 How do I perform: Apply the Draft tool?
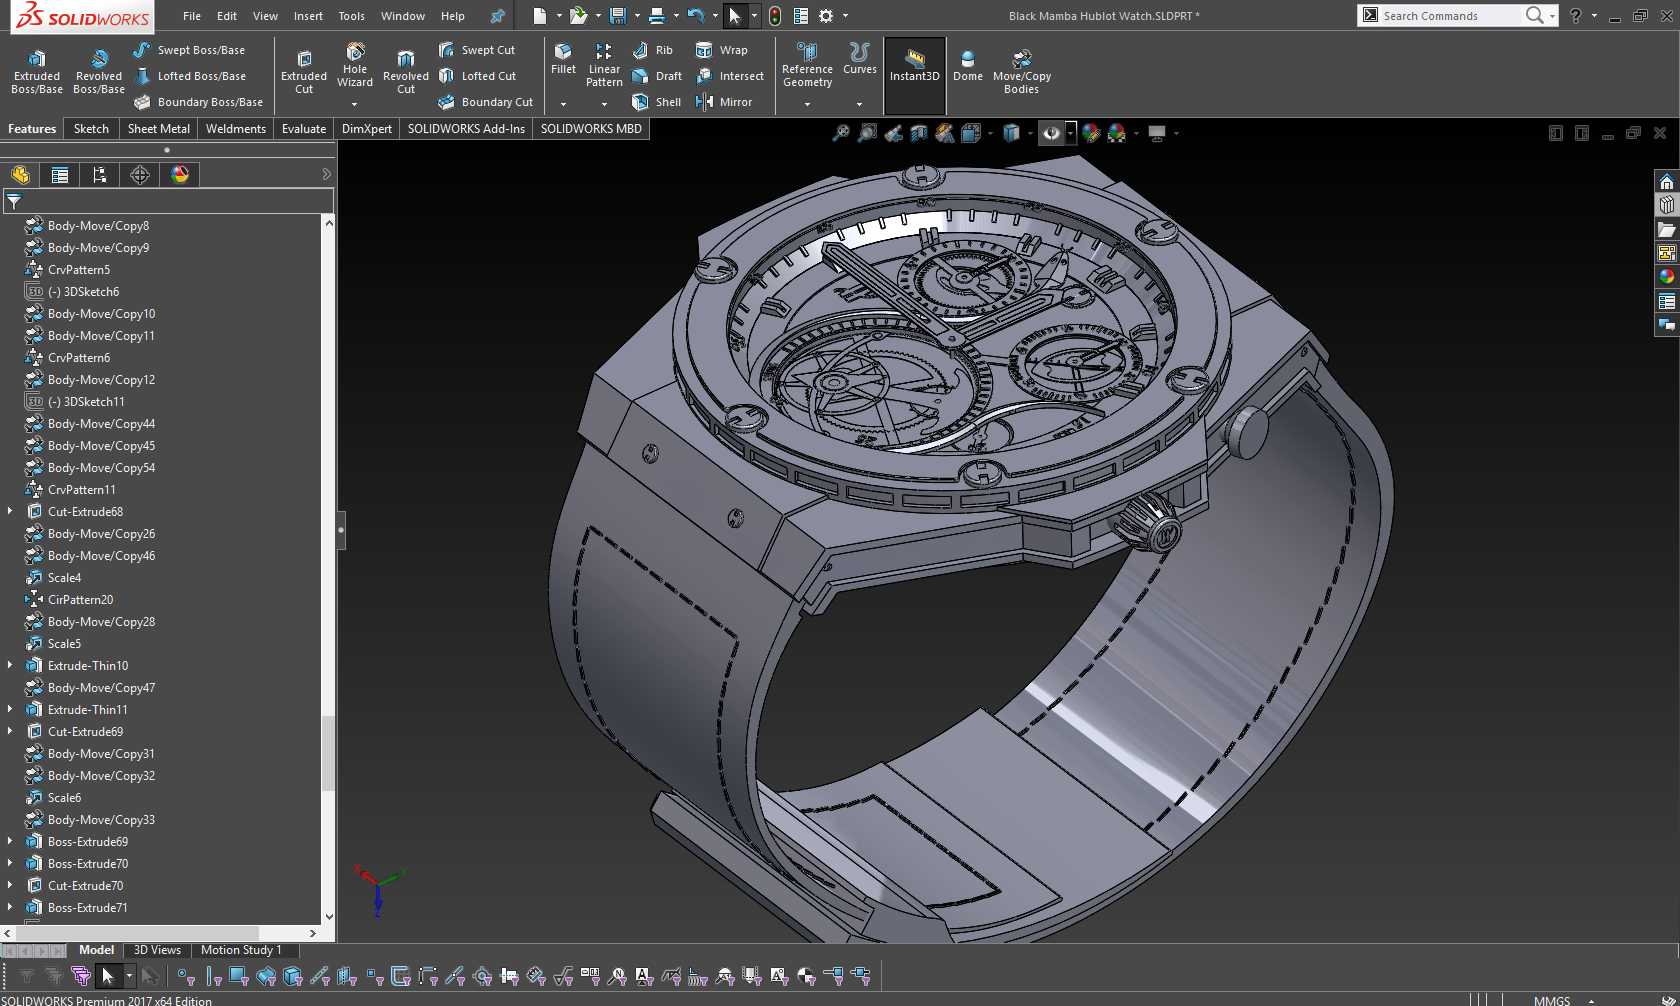pos(657,76)
